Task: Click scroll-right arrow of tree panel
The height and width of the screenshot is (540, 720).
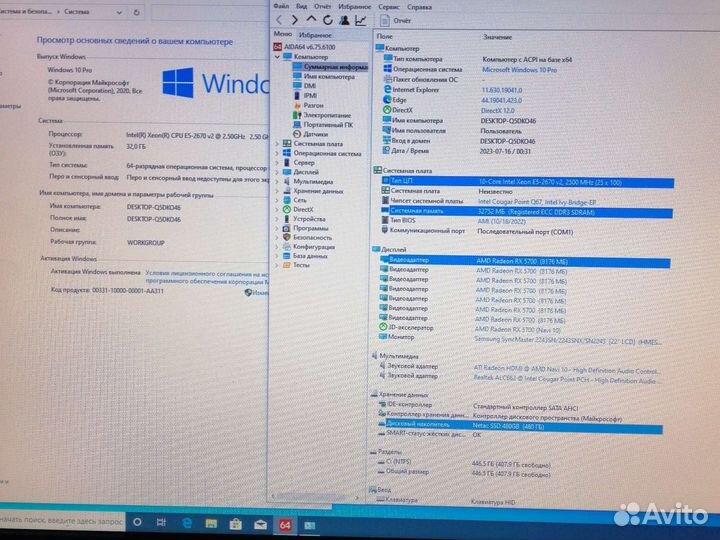Action: (357, 497)
